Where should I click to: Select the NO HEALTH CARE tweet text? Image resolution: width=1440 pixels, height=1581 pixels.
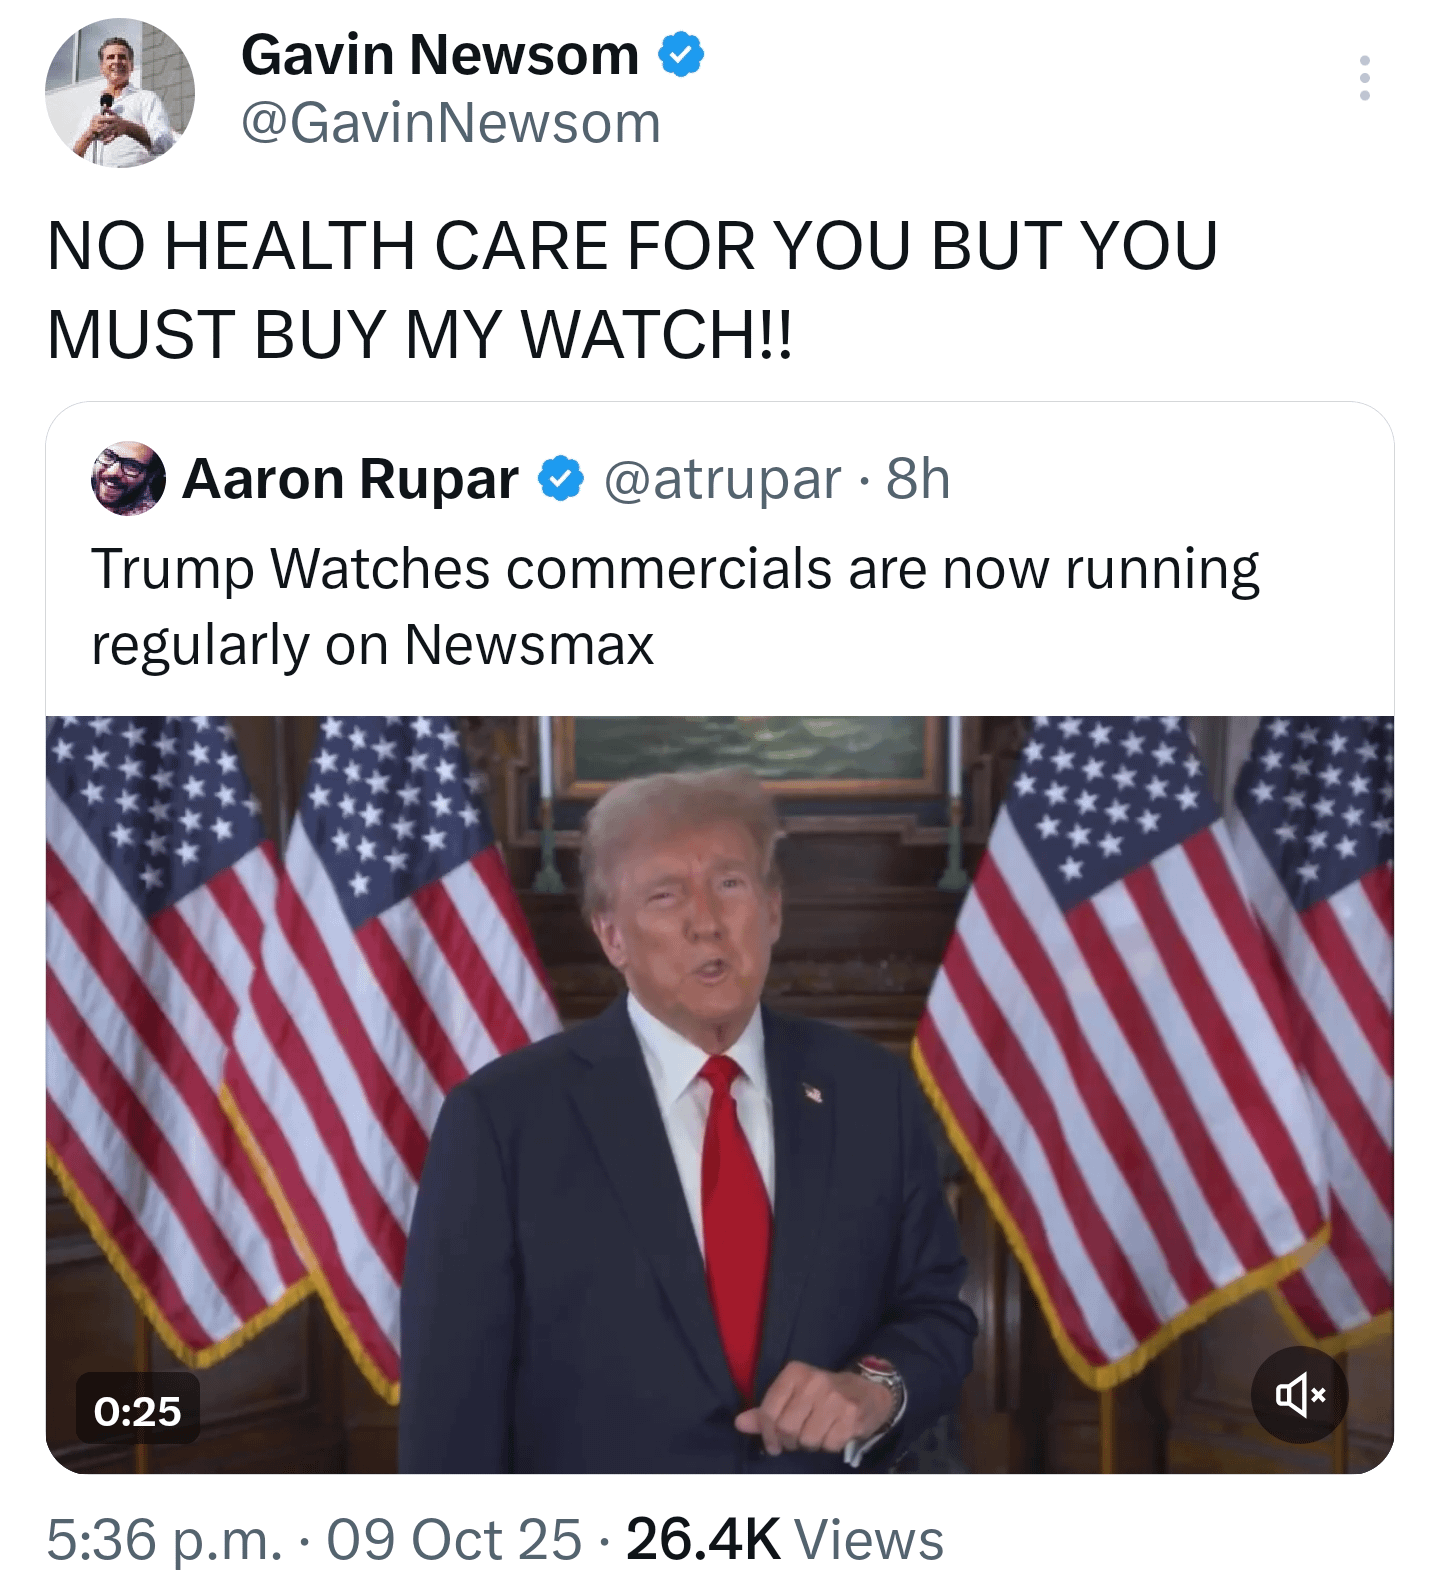pyautogui.click(x=632, y=289)
